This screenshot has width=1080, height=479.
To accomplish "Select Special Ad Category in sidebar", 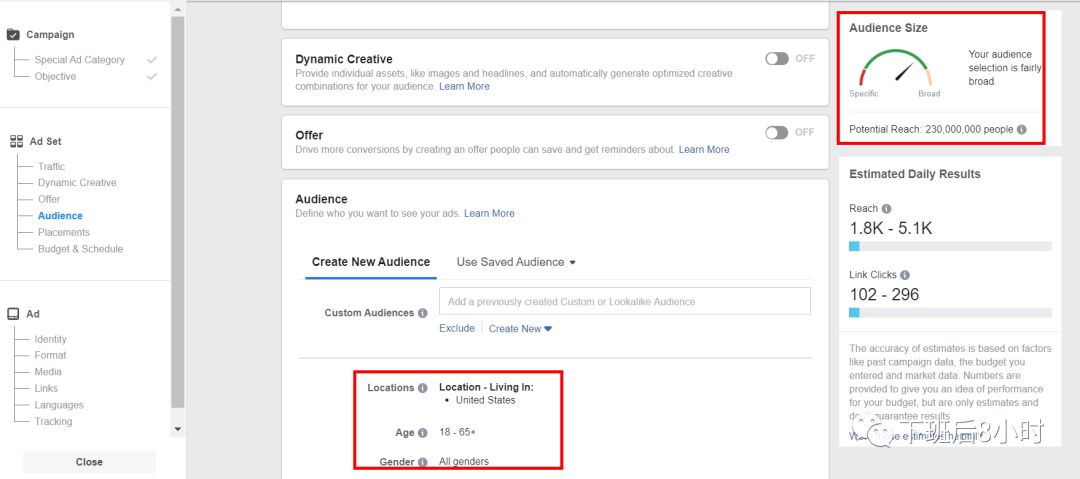I will (79, 60).
